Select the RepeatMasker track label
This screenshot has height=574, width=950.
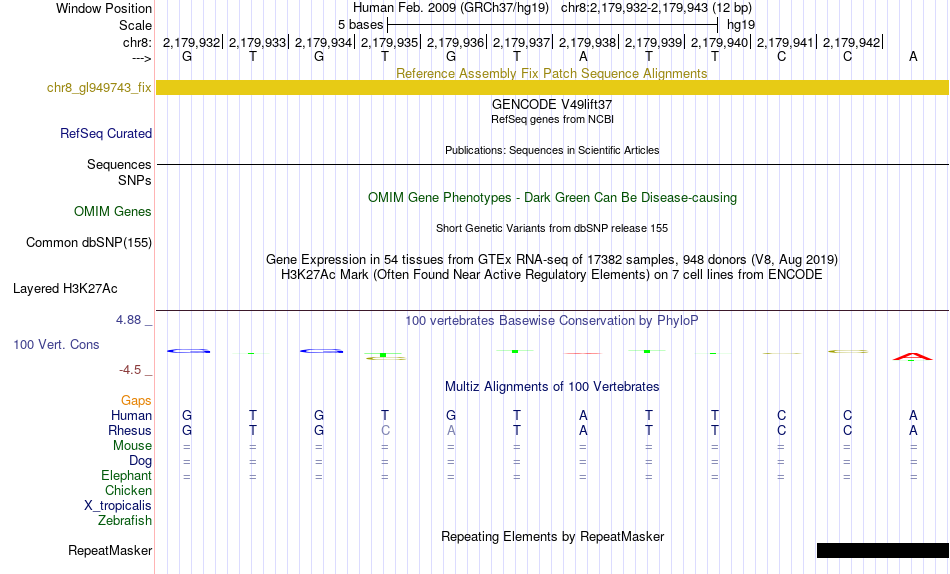pyautogui.click(x=110, y=550)
